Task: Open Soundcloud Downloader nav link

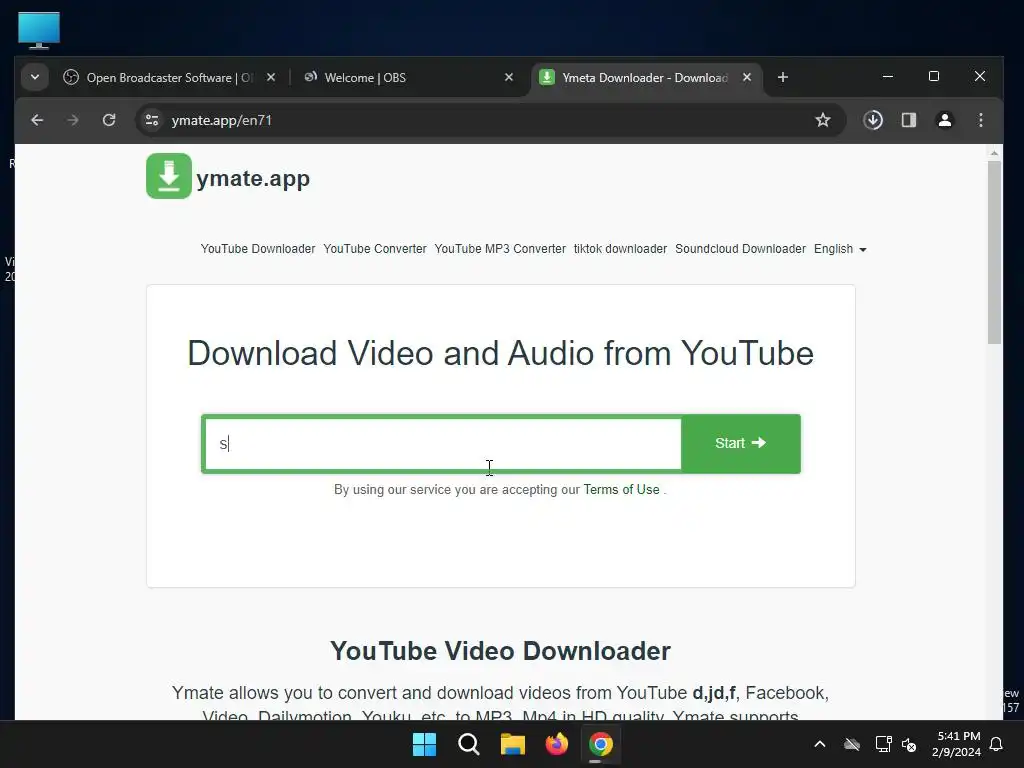Action: [741, 249]
